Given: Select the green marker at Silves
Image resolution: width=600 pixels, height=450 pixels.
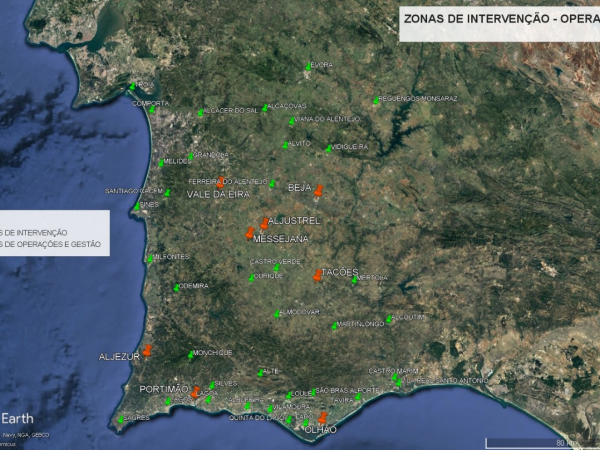Looking at the screenshot, I should point(212,385).
